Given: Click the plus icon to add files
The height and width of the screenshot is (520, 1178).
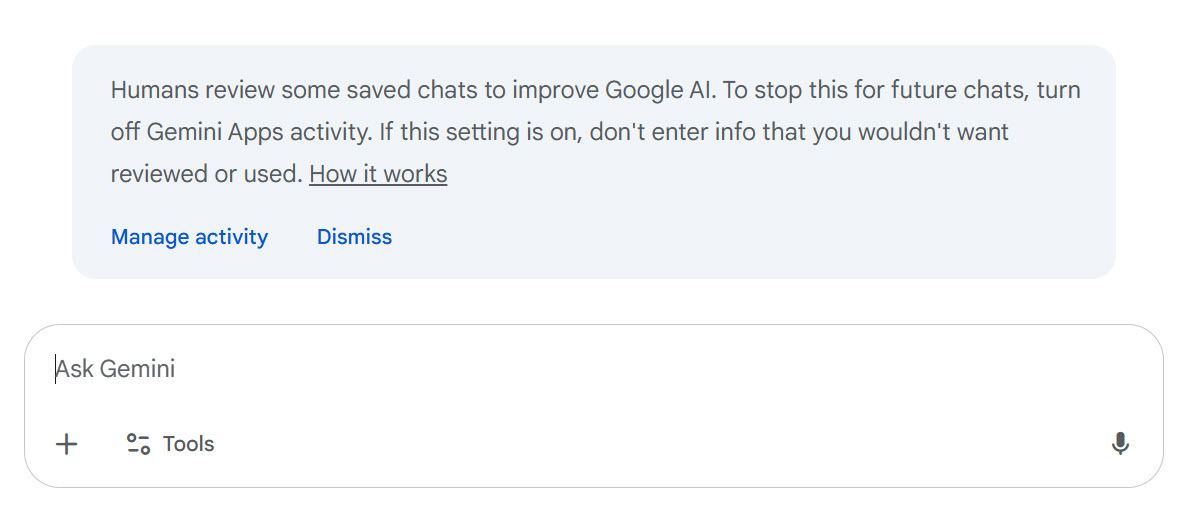Looking at the screenshot, I should tap(66, 444).
